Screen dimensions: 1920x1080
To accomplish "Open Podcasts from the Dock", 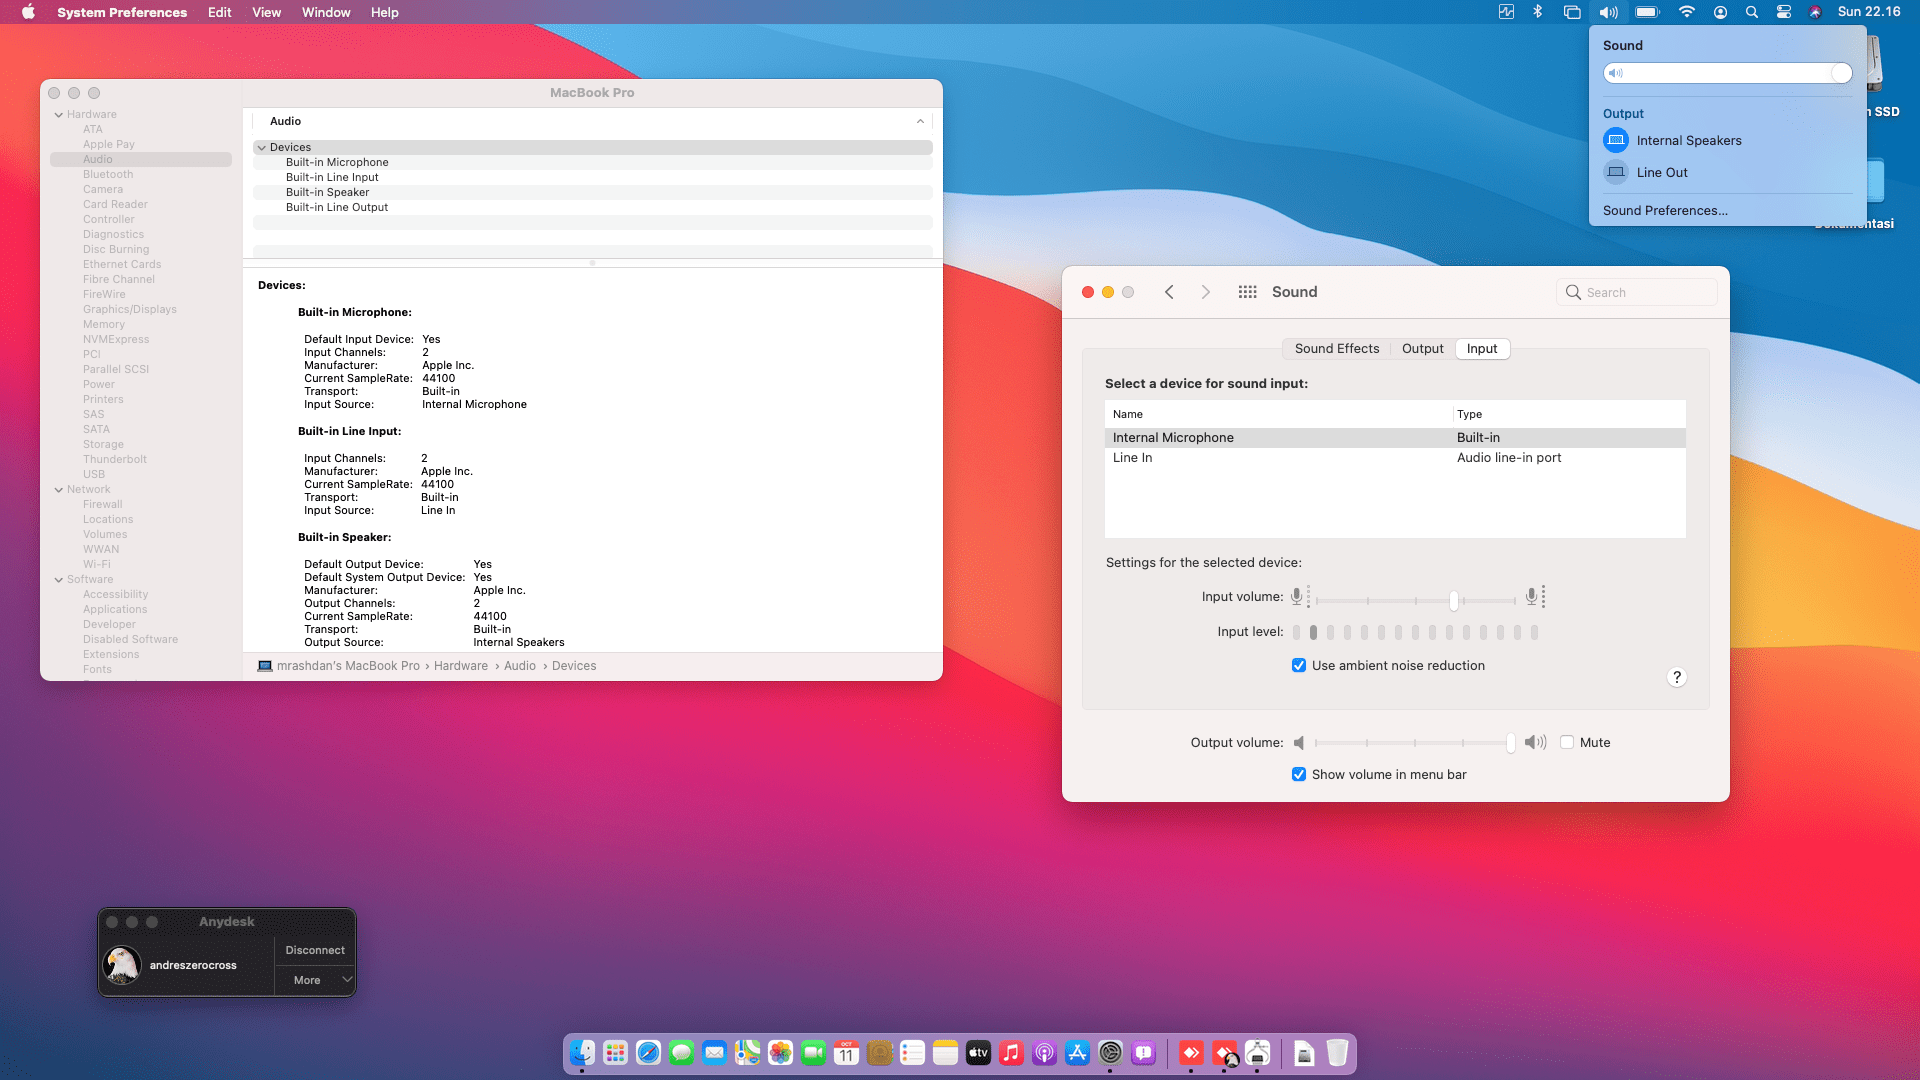I will tap(1044, 1053).
